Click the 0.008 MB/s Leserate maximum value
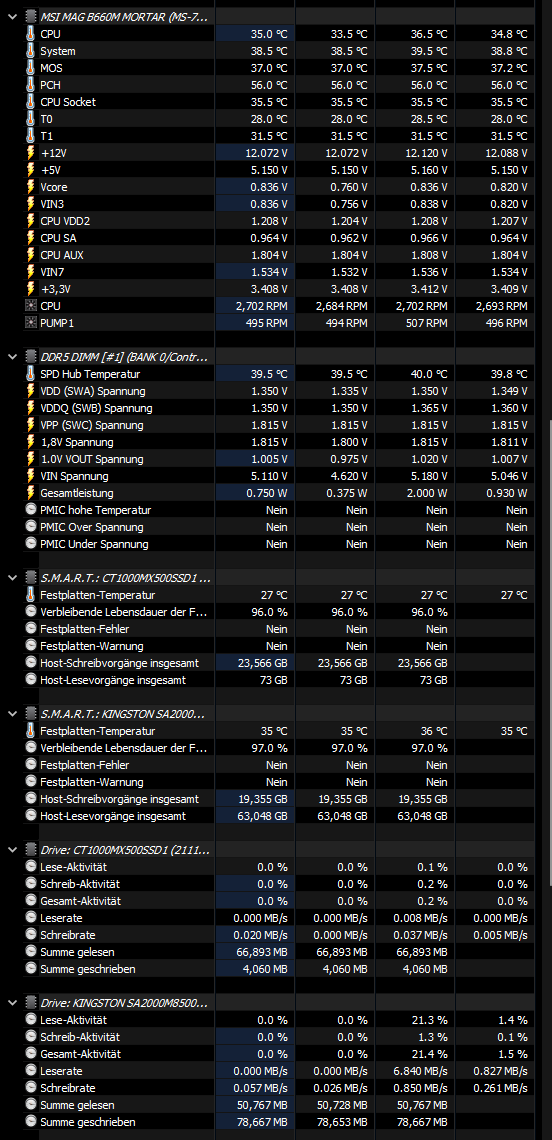Image resolution: width=552 pixels, height=1140 pixels. click(x=419, y=918)
